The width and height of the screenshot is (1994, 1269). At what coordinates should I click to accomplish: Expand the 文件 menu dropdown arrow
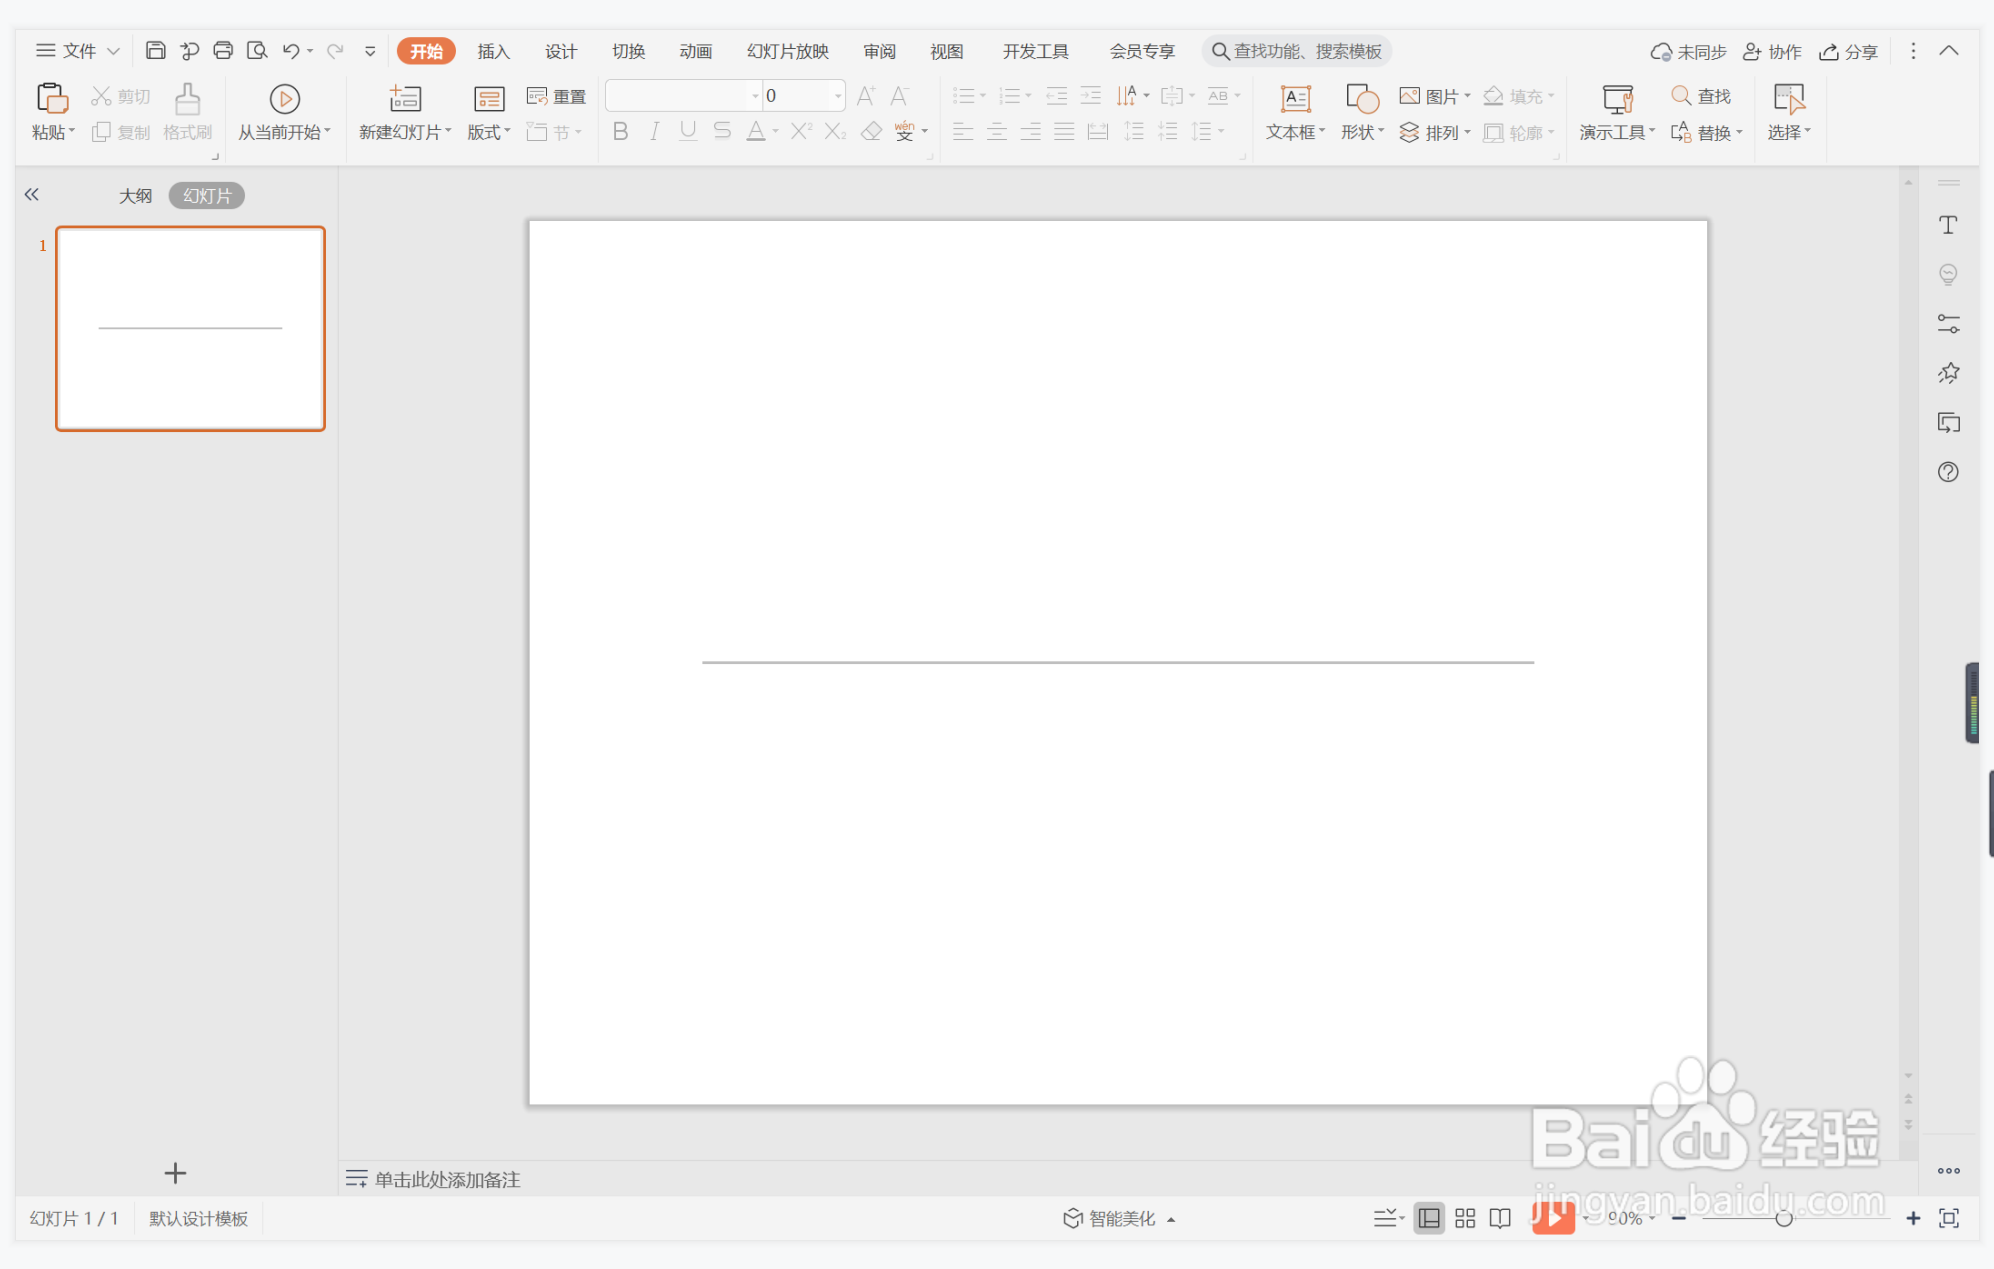114,51
